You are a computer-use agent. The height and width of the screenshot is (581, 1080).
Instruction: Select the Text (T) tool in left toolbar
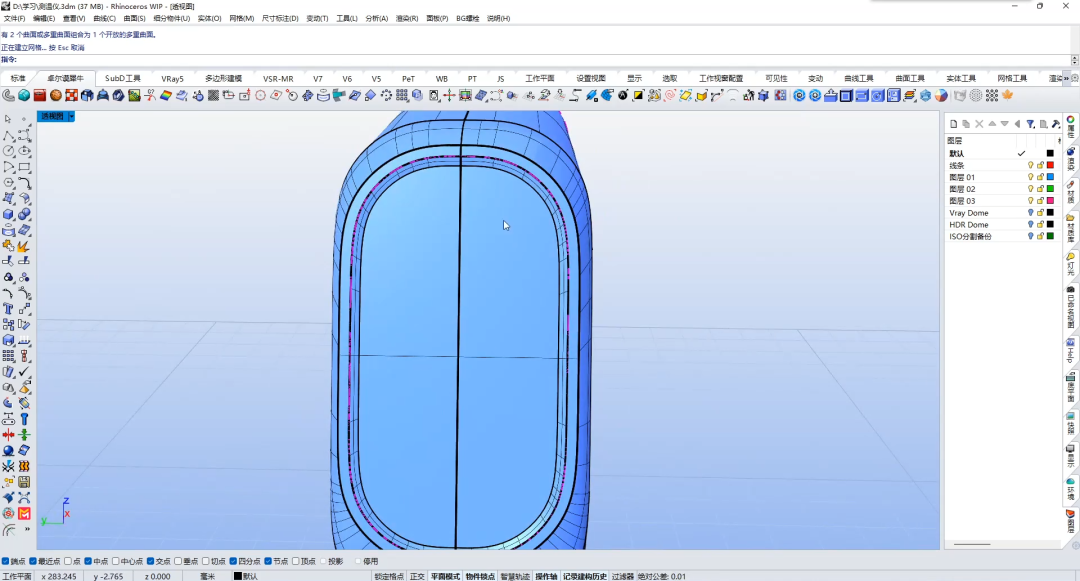8,308
